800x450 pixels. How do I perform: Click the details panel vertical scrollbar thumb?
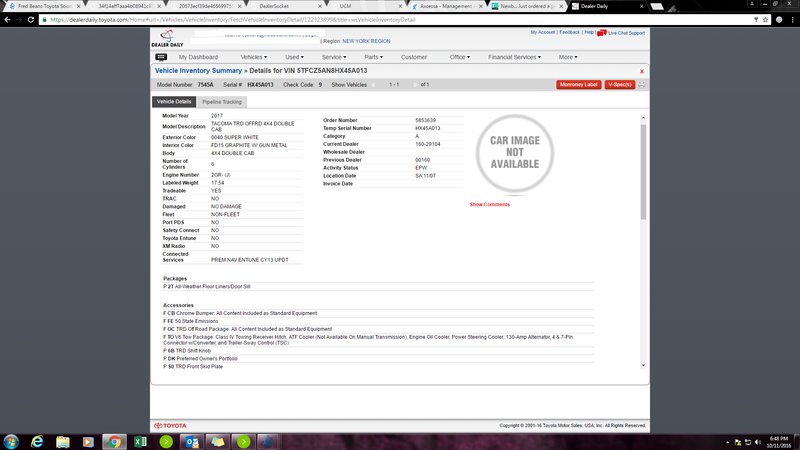tap(643, 172)
